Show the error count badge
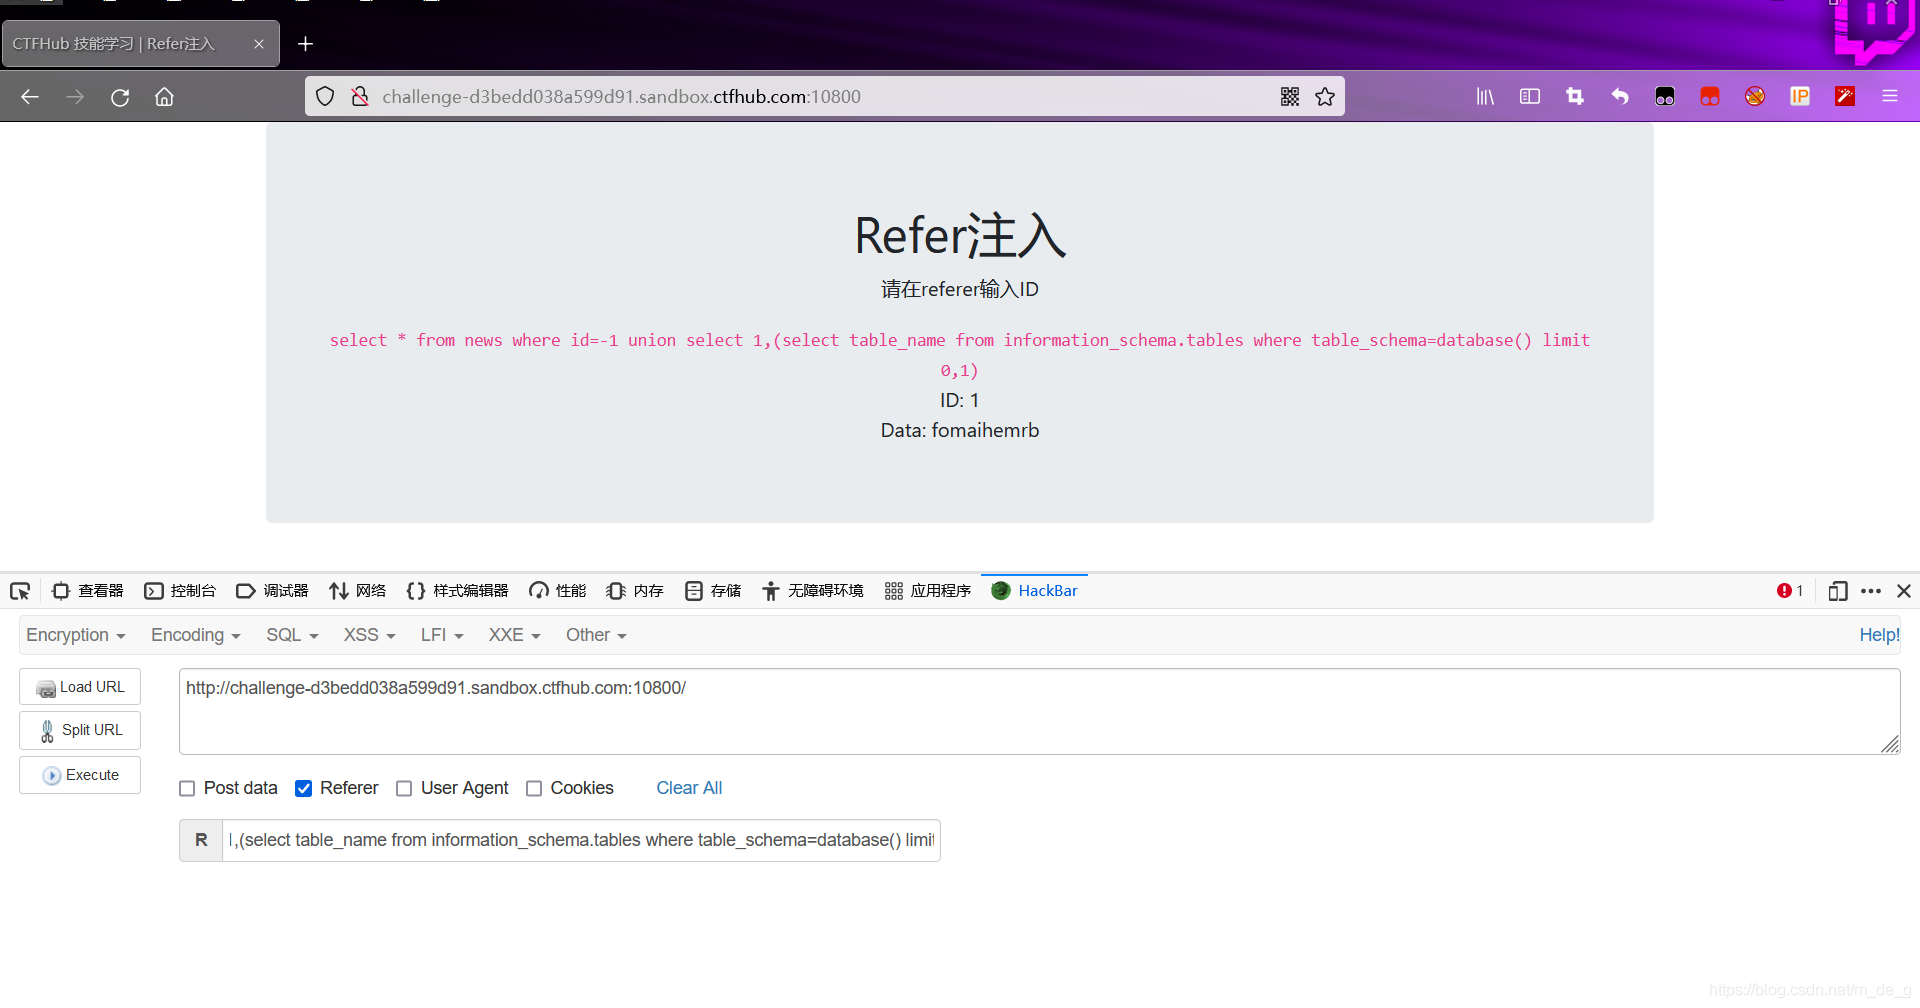The height and width of the screenshot is (1008, 1920). click(1790, 591)
